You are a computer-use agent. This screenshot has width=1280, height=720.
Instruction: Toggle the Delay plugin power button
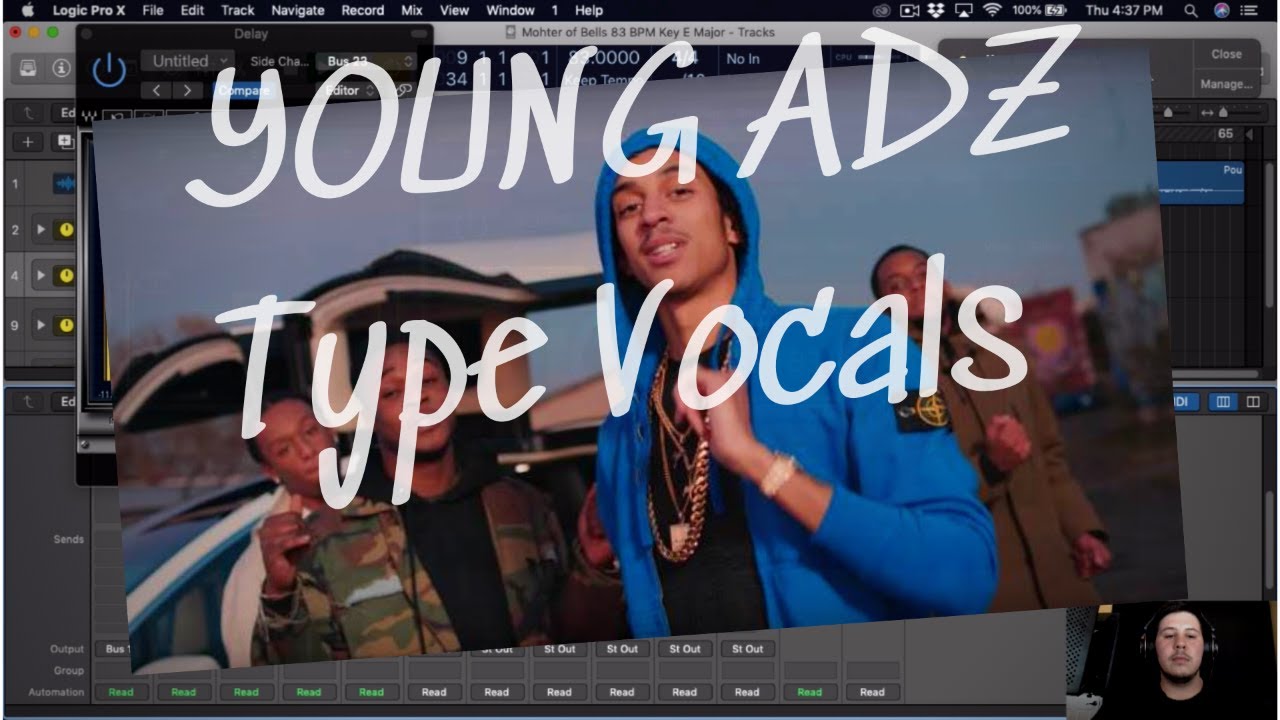tap(109, 70)
